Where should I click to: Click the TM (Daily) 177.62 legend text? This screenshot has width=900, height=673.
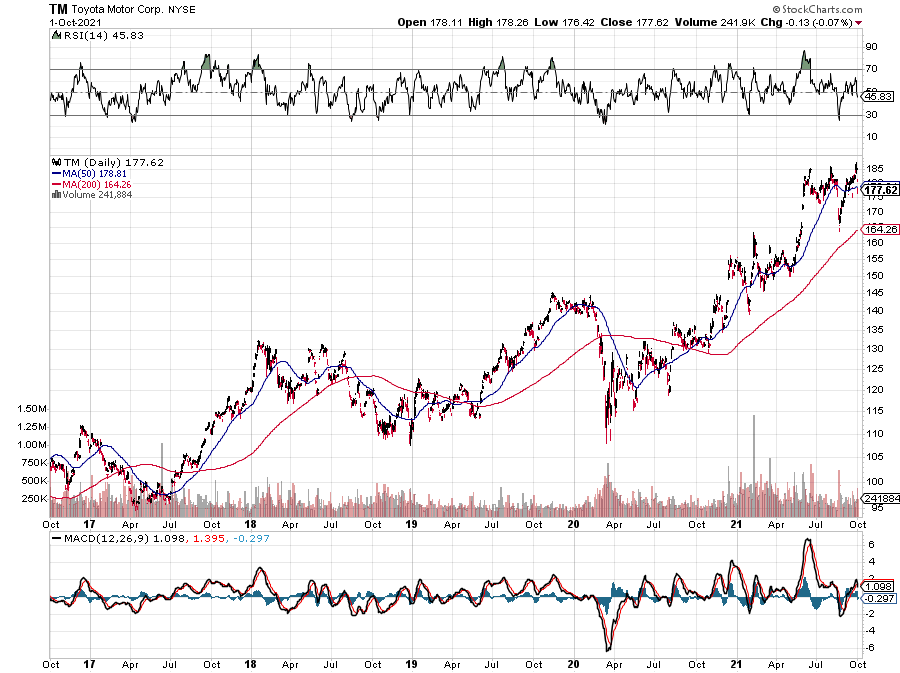(x=114, y=162)
